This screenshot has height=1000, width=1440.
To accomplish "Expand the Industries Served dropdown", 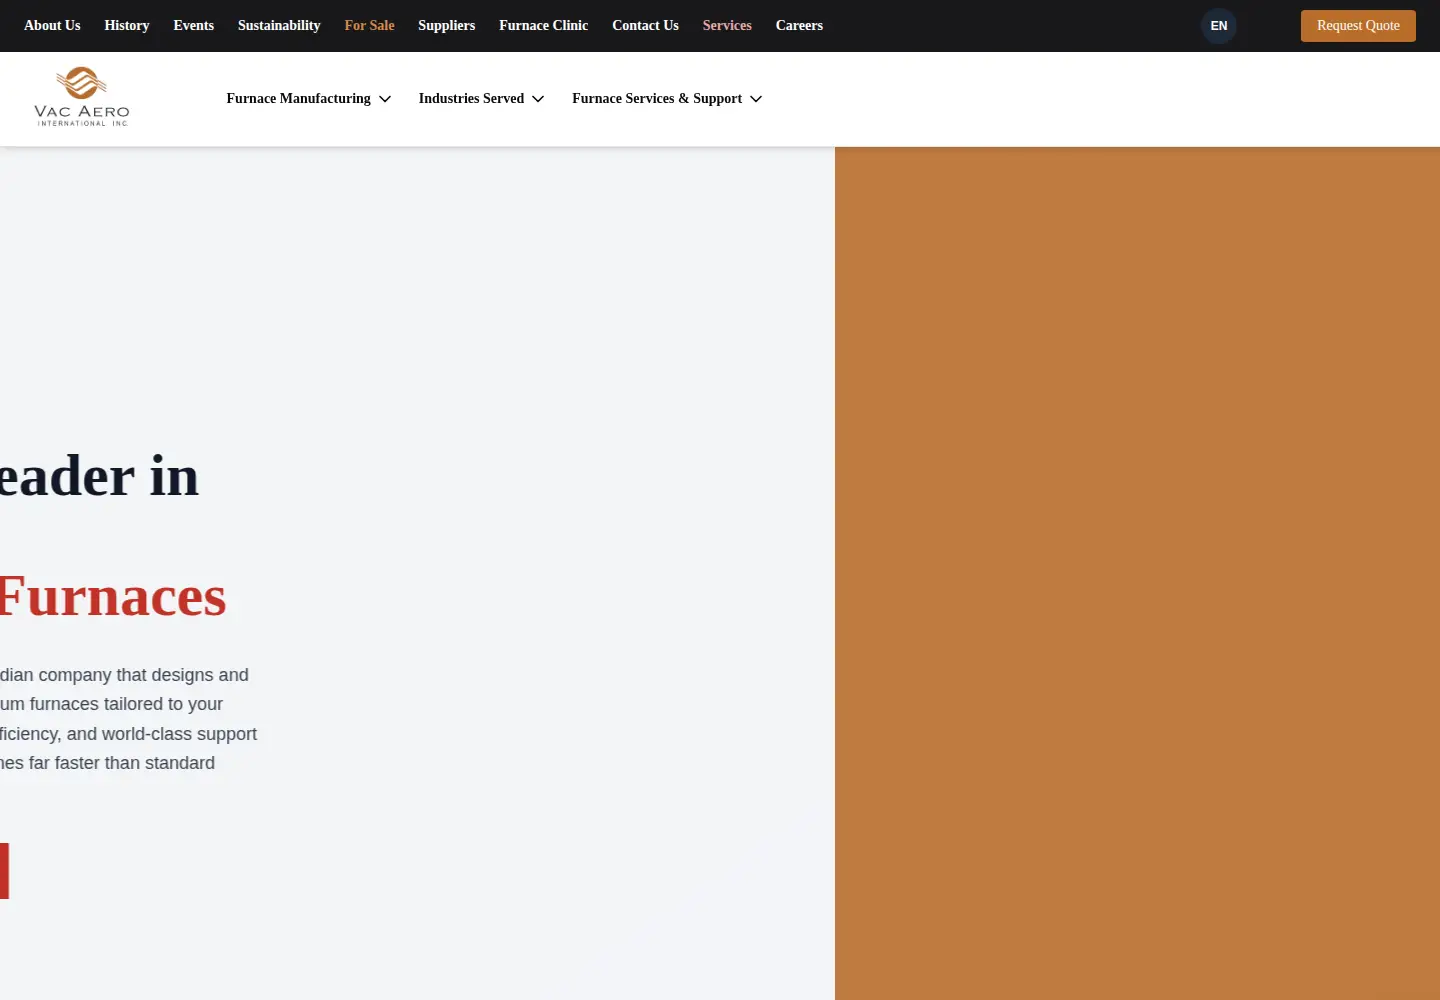I will pyautogui.click(x=481, y=99).
